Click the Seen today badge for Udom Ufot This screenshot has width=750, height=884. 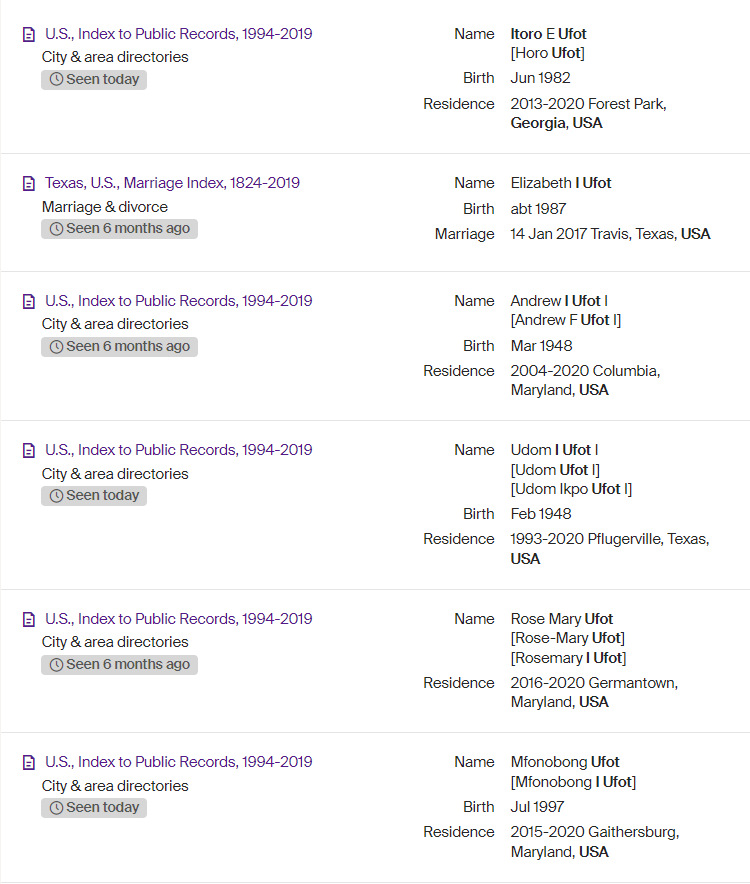pos(94,495)
